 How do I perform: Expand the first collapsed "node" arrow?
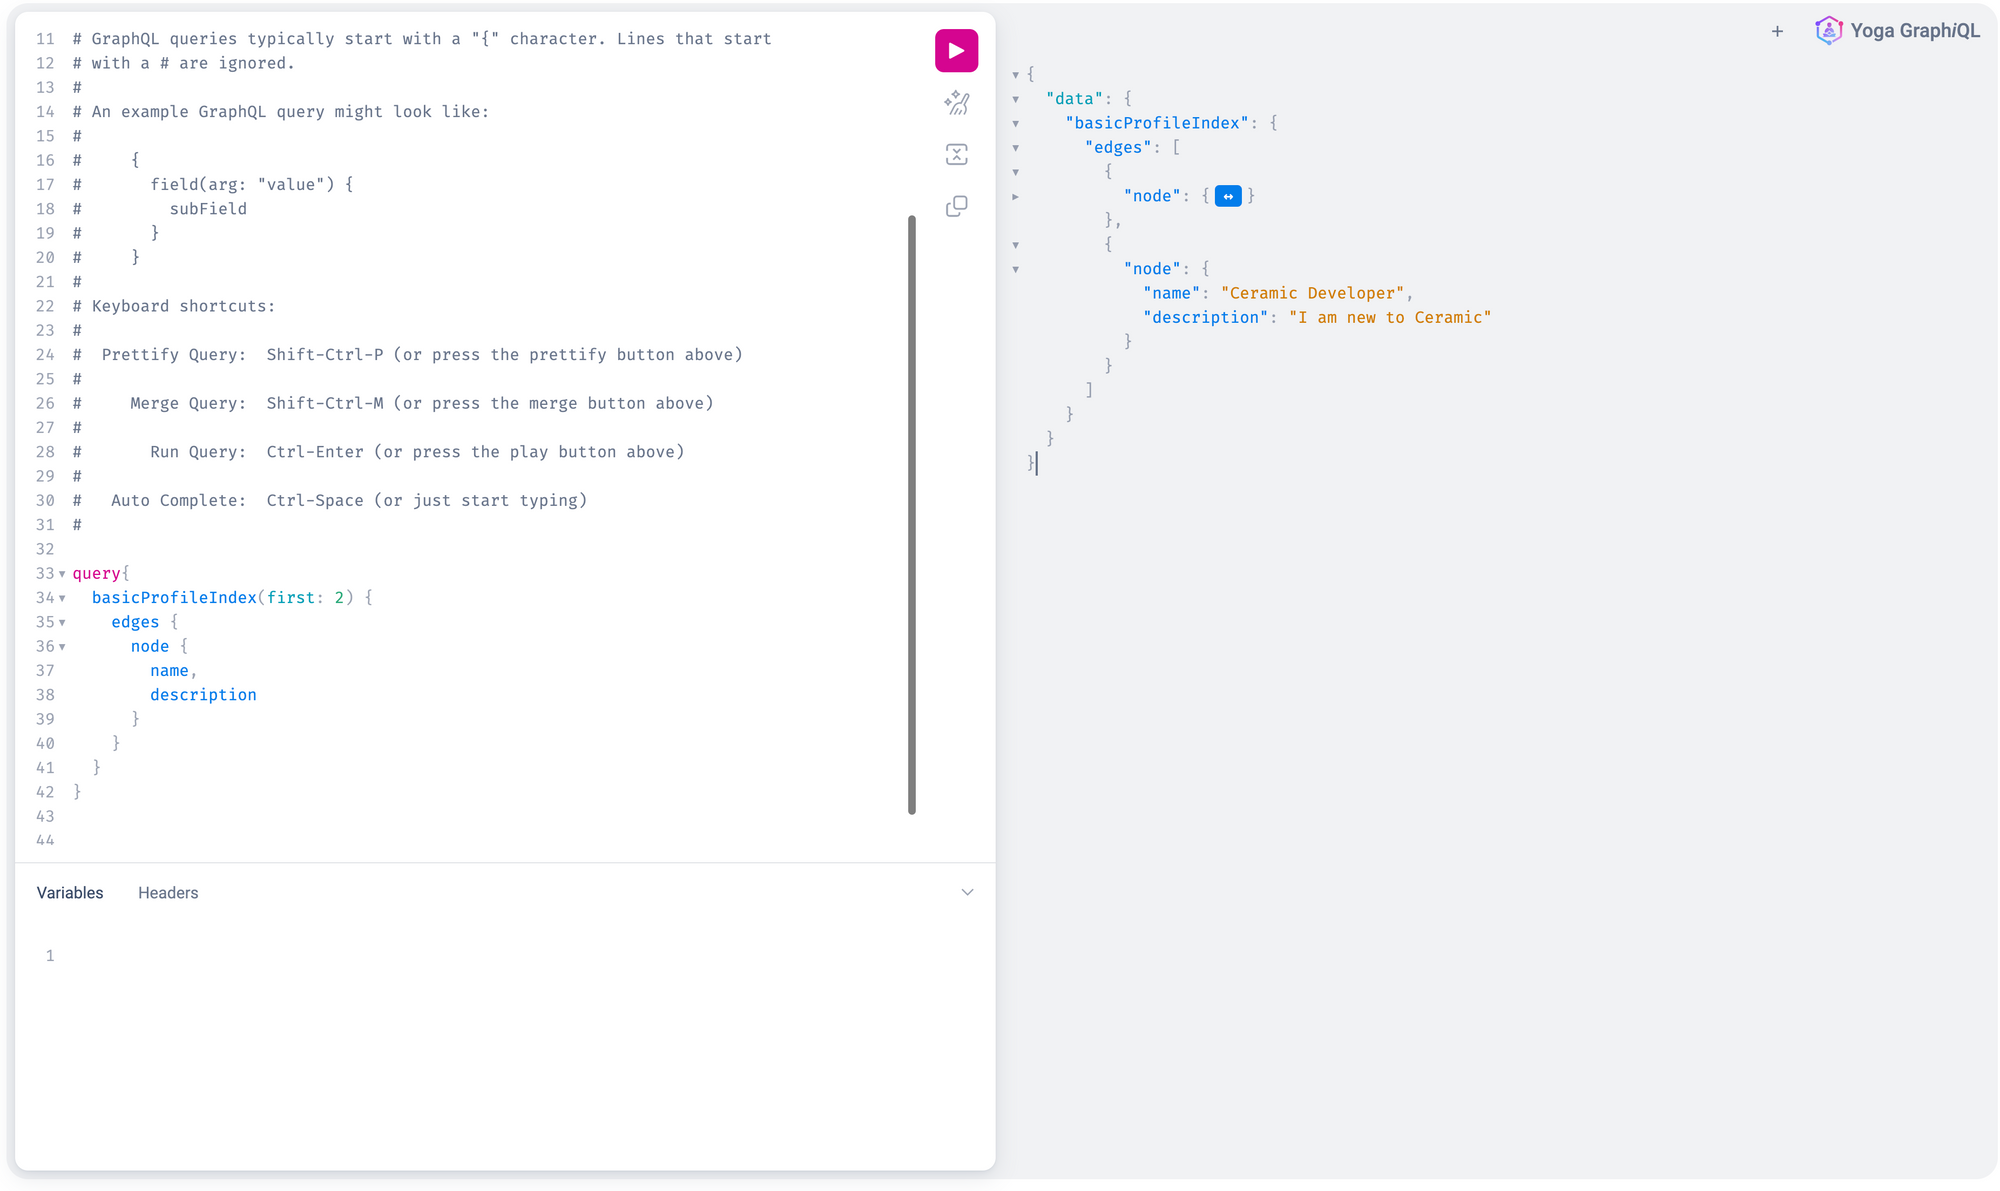pos(1016,197)
